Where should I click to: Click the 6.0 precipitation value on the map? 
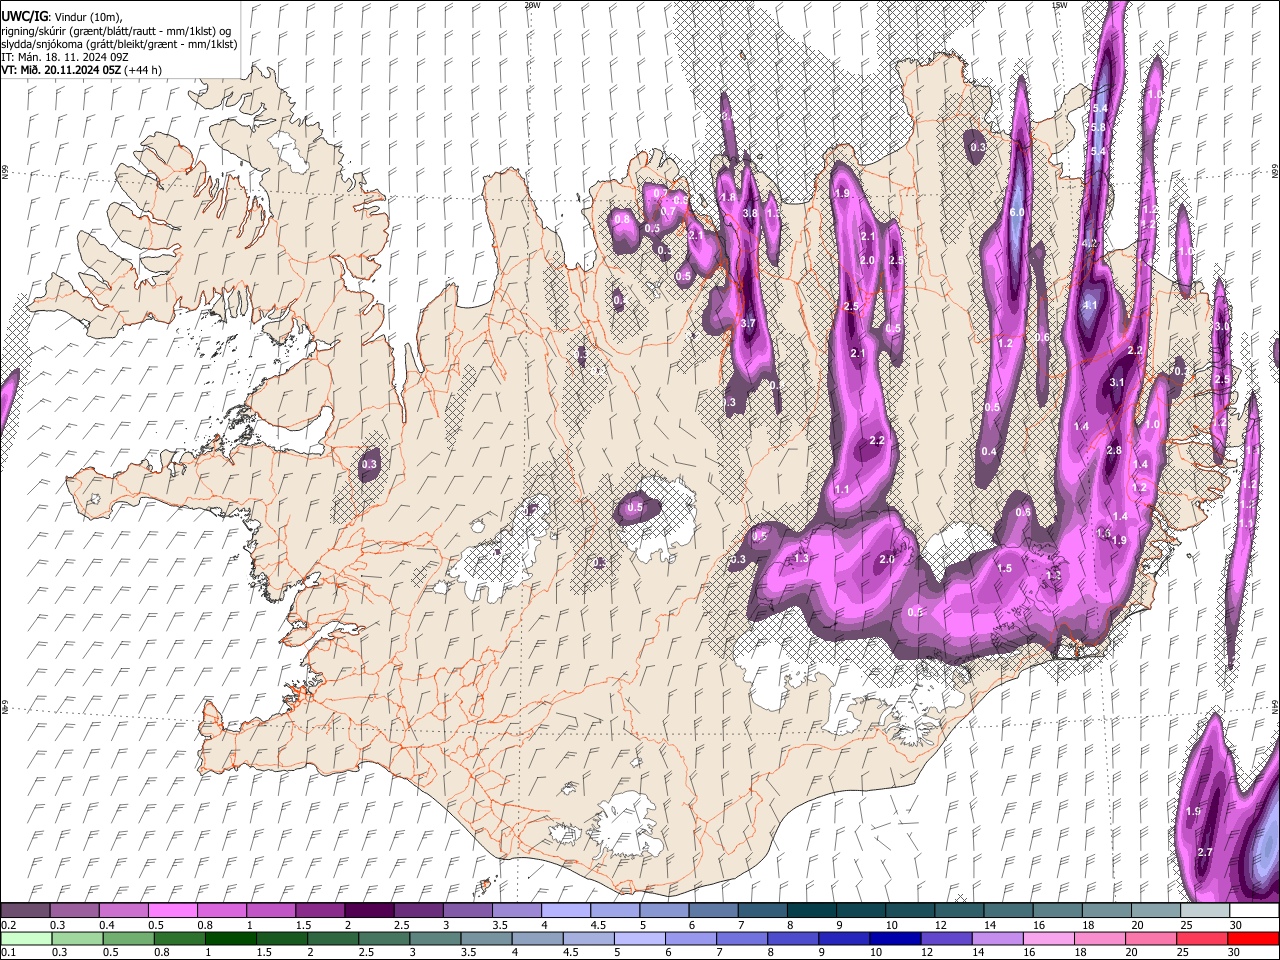click(1017, 213)
